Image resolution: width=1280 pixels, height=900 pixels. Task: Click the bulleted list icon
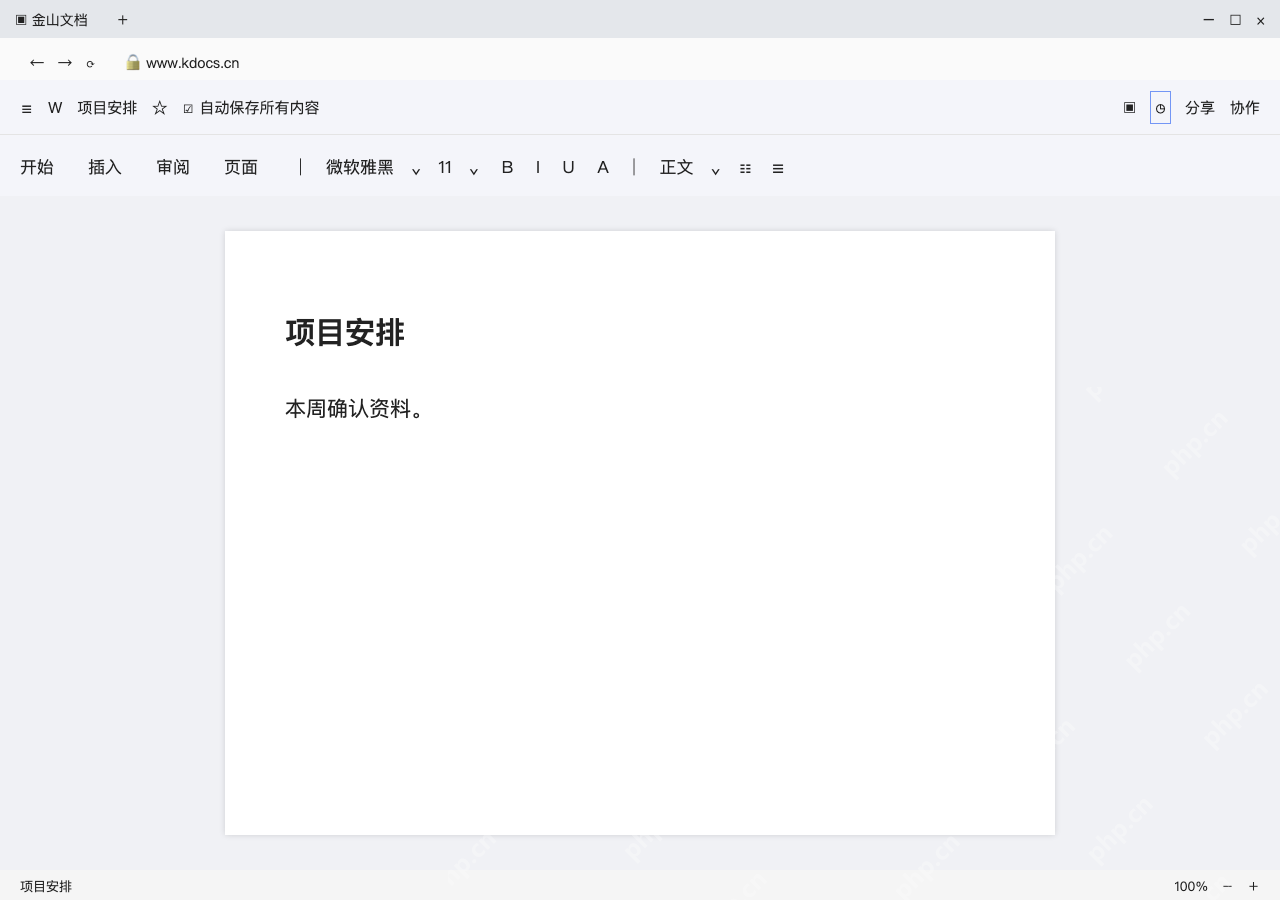point(745,169)
